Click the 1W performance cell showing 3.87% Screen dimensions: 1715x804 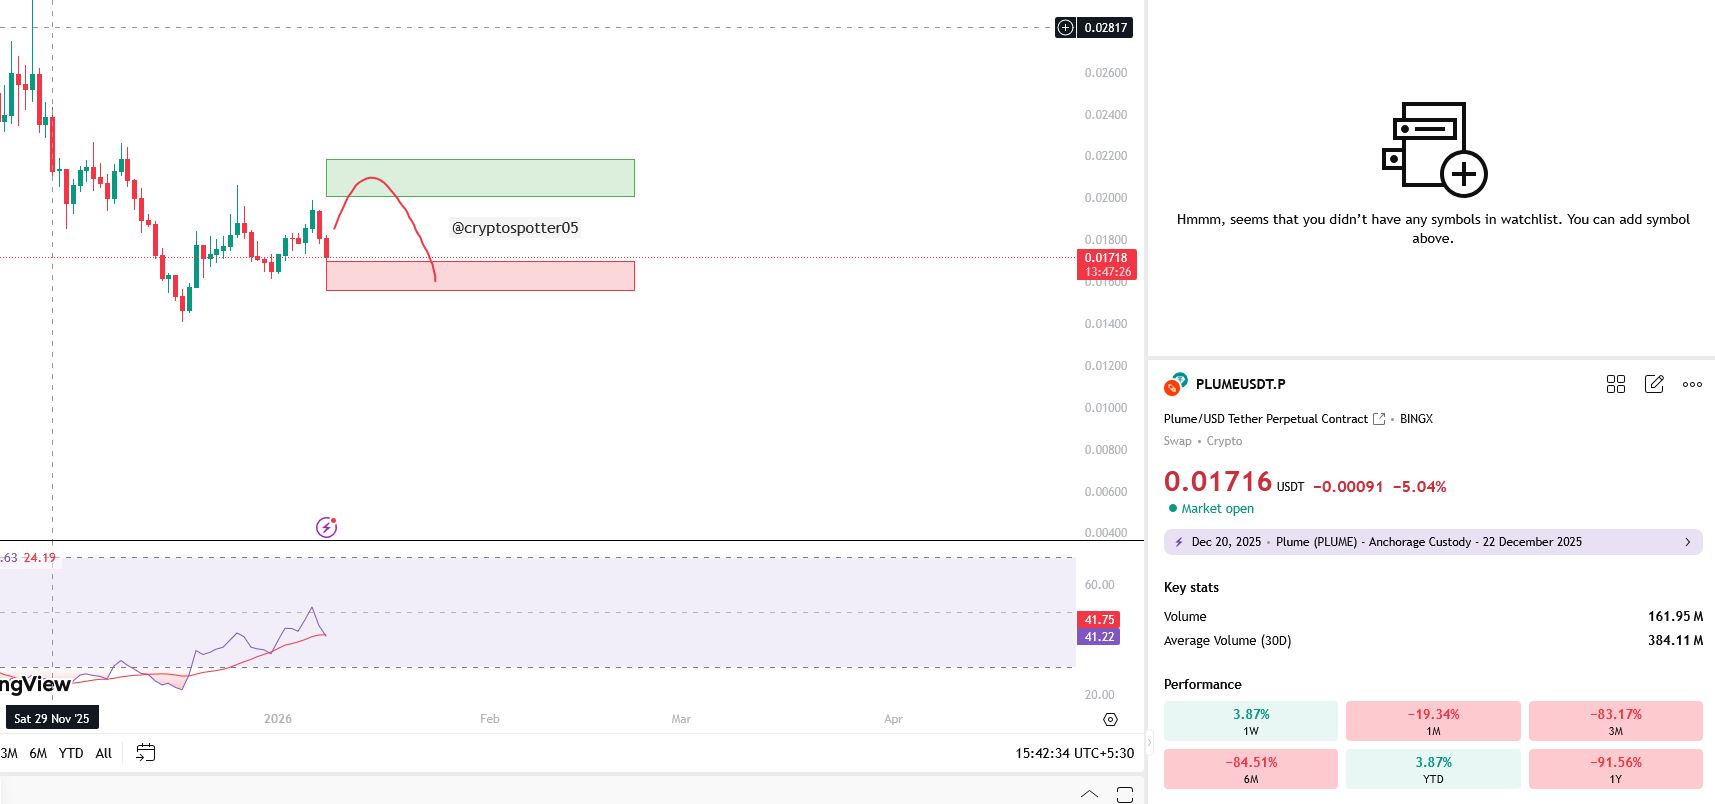tap(1251, 721)
